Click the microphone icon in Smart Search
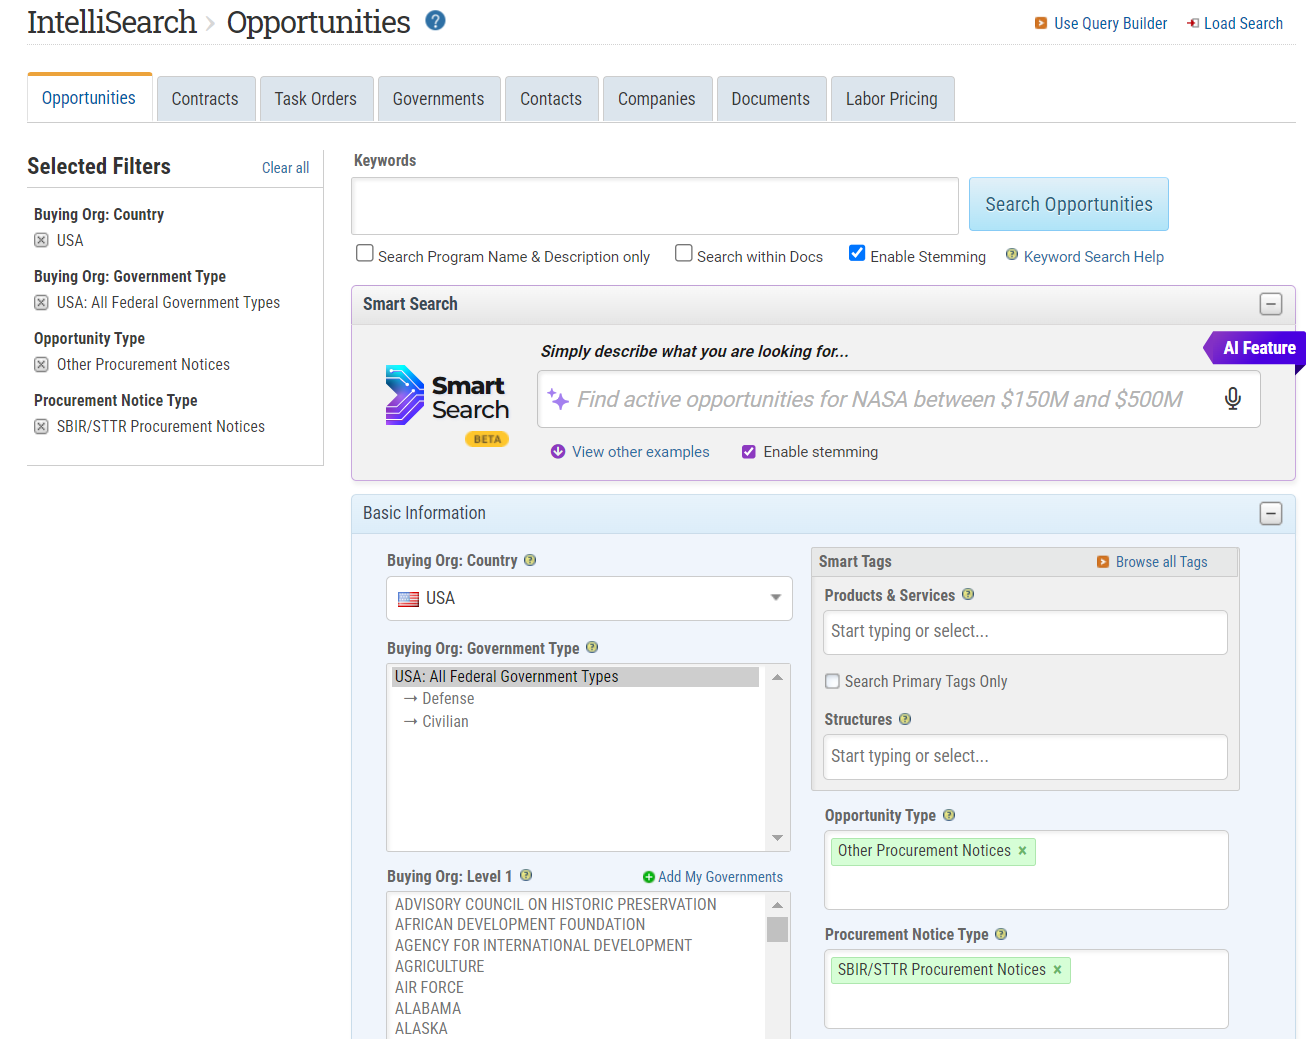Viewport: 1316px width, 1039px height. 1232,399
